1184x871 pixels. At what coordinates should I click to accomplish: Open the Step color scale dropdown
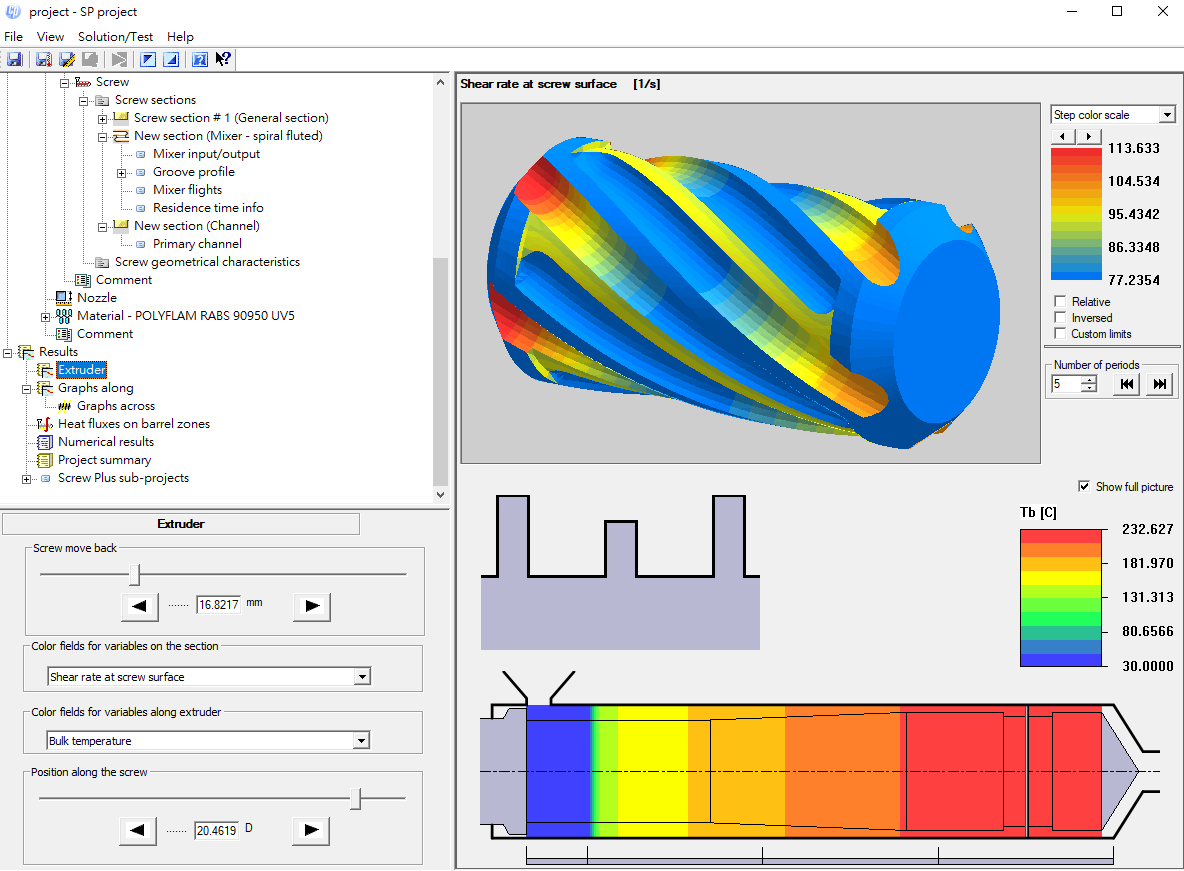click(1167, 115)
